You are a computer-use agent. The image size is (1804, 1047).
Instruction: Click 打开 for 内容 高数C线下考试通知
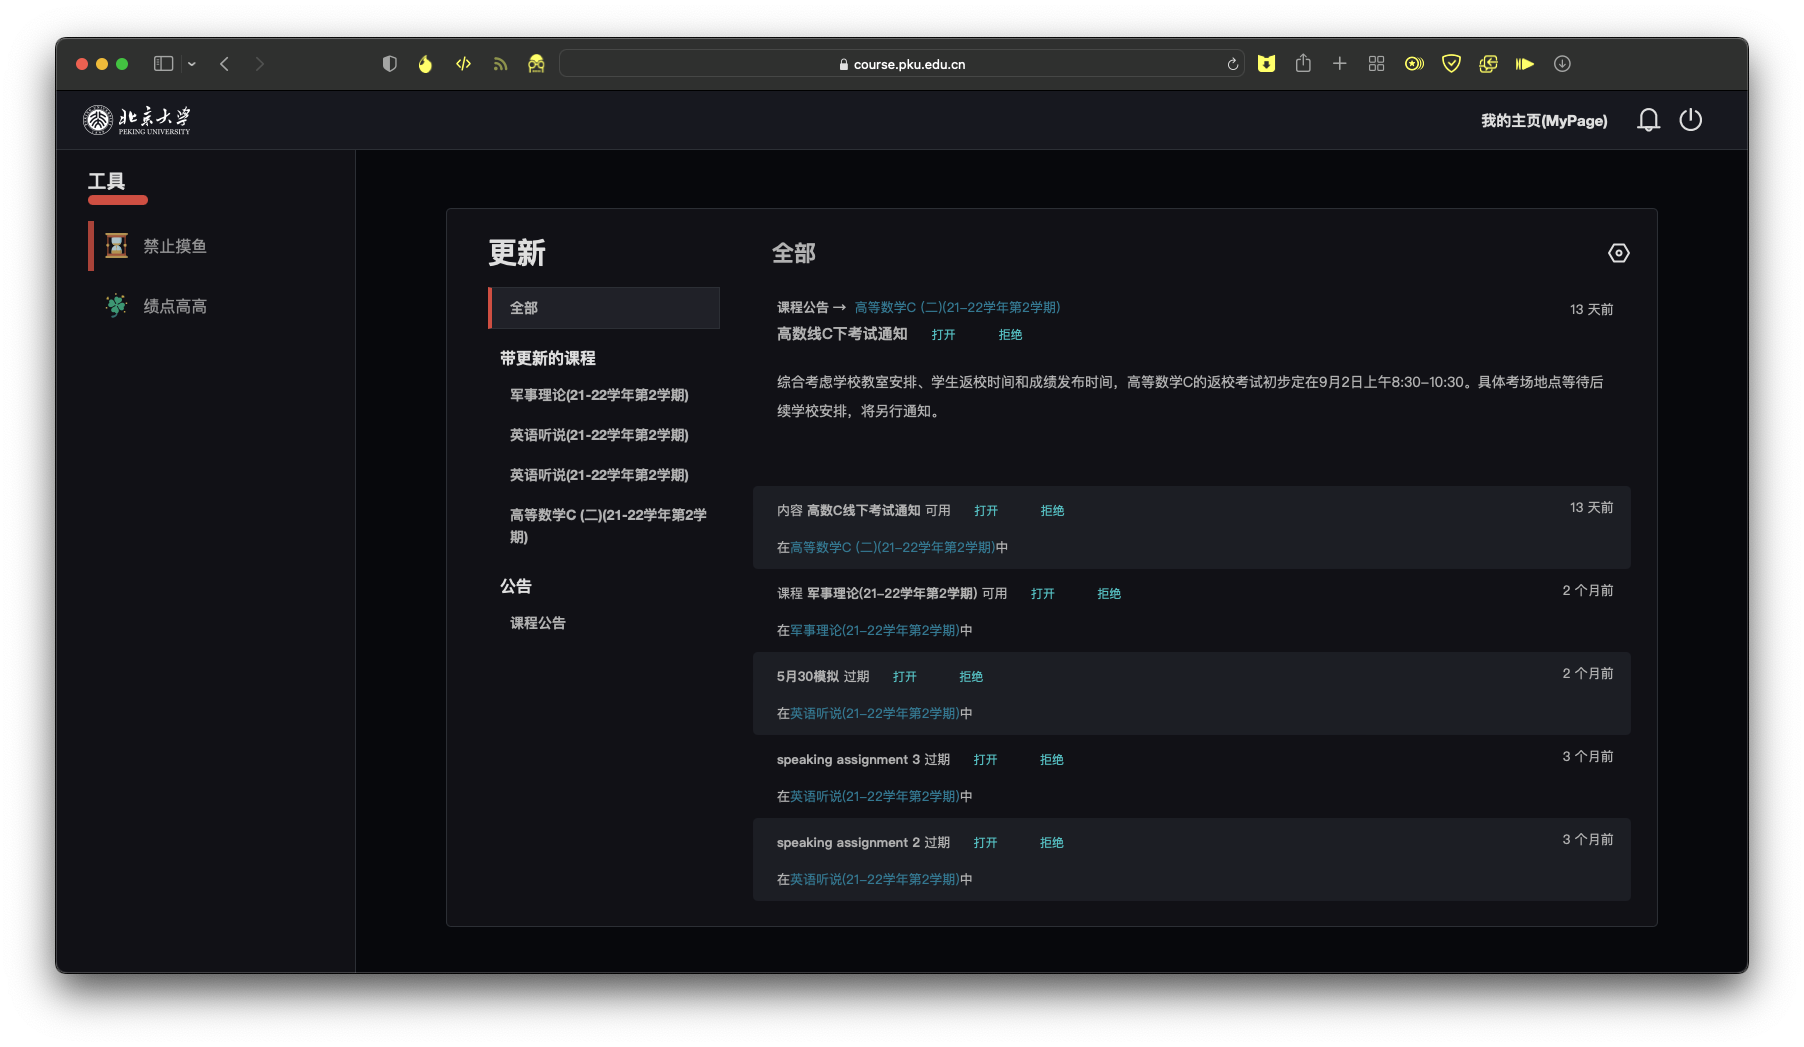(x=986, y=511)
